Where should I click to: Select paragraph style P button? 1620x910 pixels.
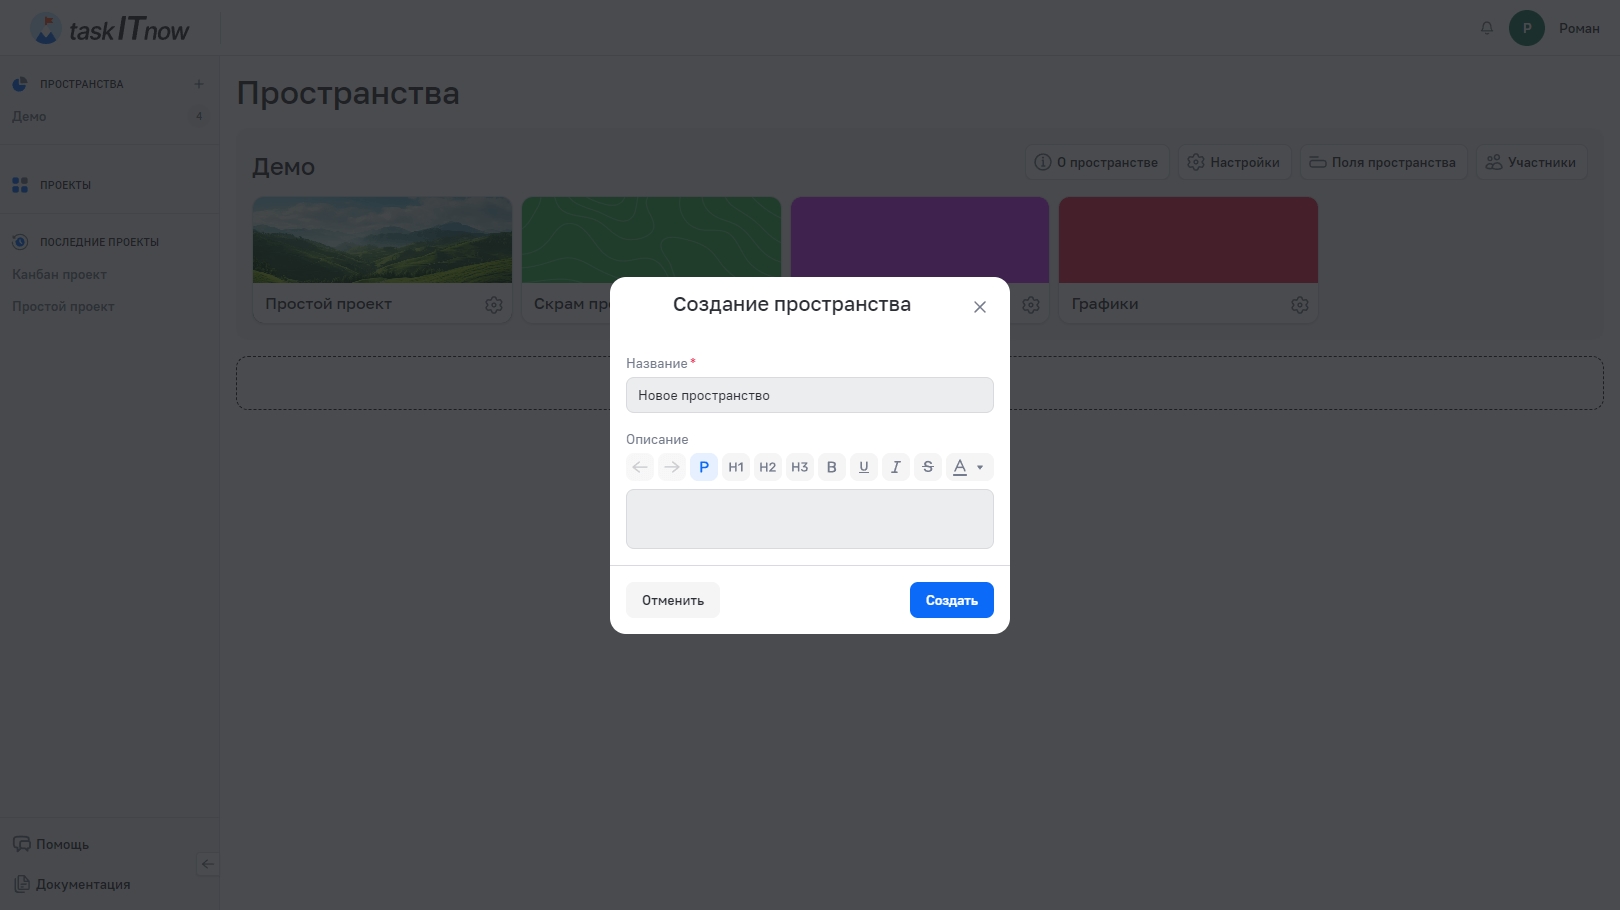tap(704, 467)
